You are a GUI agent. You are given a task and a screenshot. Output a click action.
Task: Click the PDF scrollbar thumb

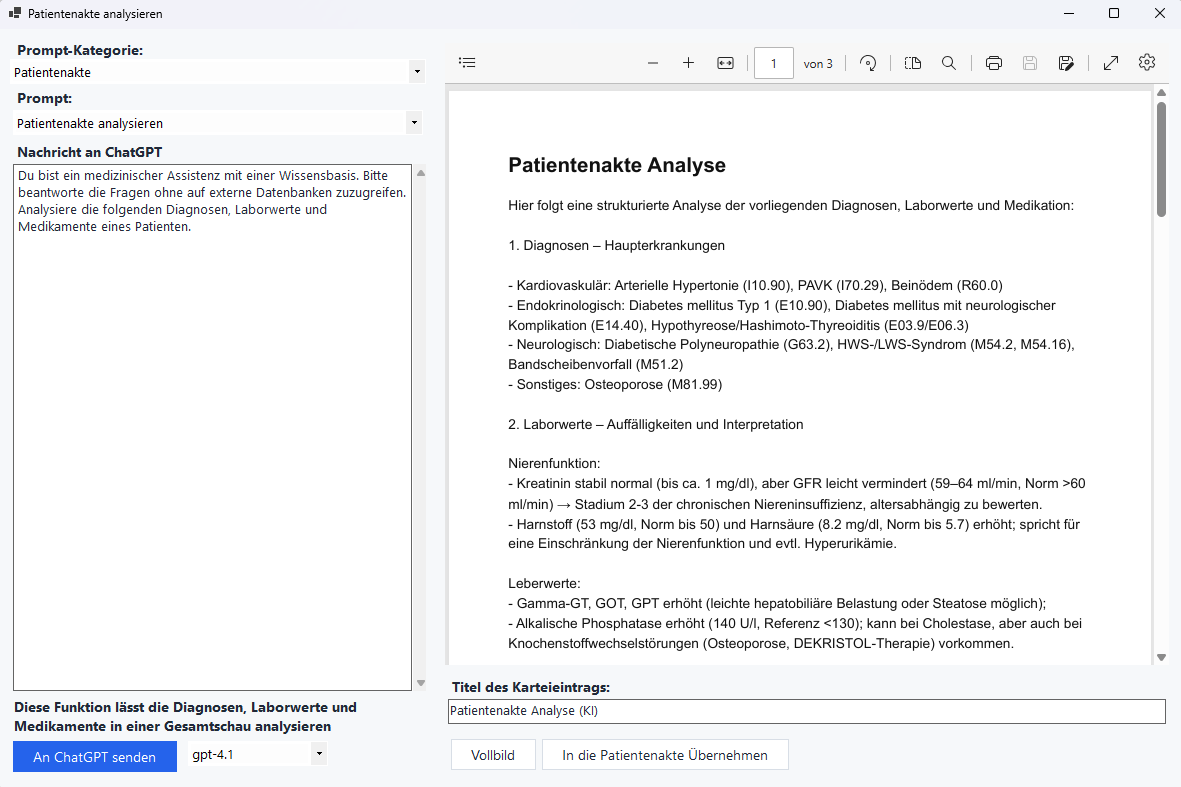[x=1161, y=158]
